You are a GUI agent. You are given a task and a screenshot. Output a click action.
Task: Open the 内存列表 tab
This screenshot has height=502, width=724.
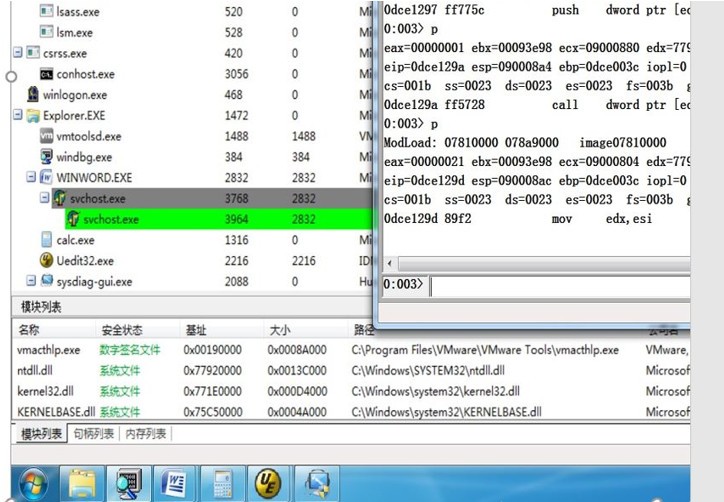[x=145, y=434]
